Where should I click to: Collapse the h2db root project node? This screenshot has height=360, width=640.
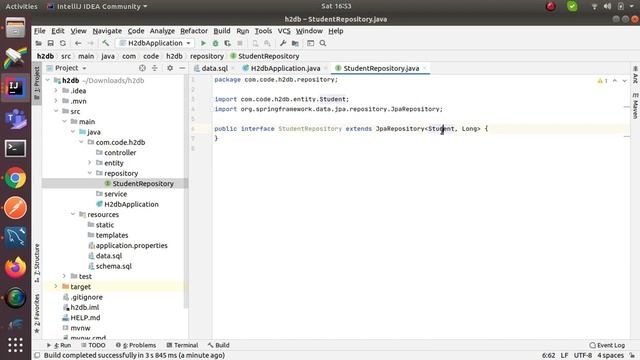[48, 80]
